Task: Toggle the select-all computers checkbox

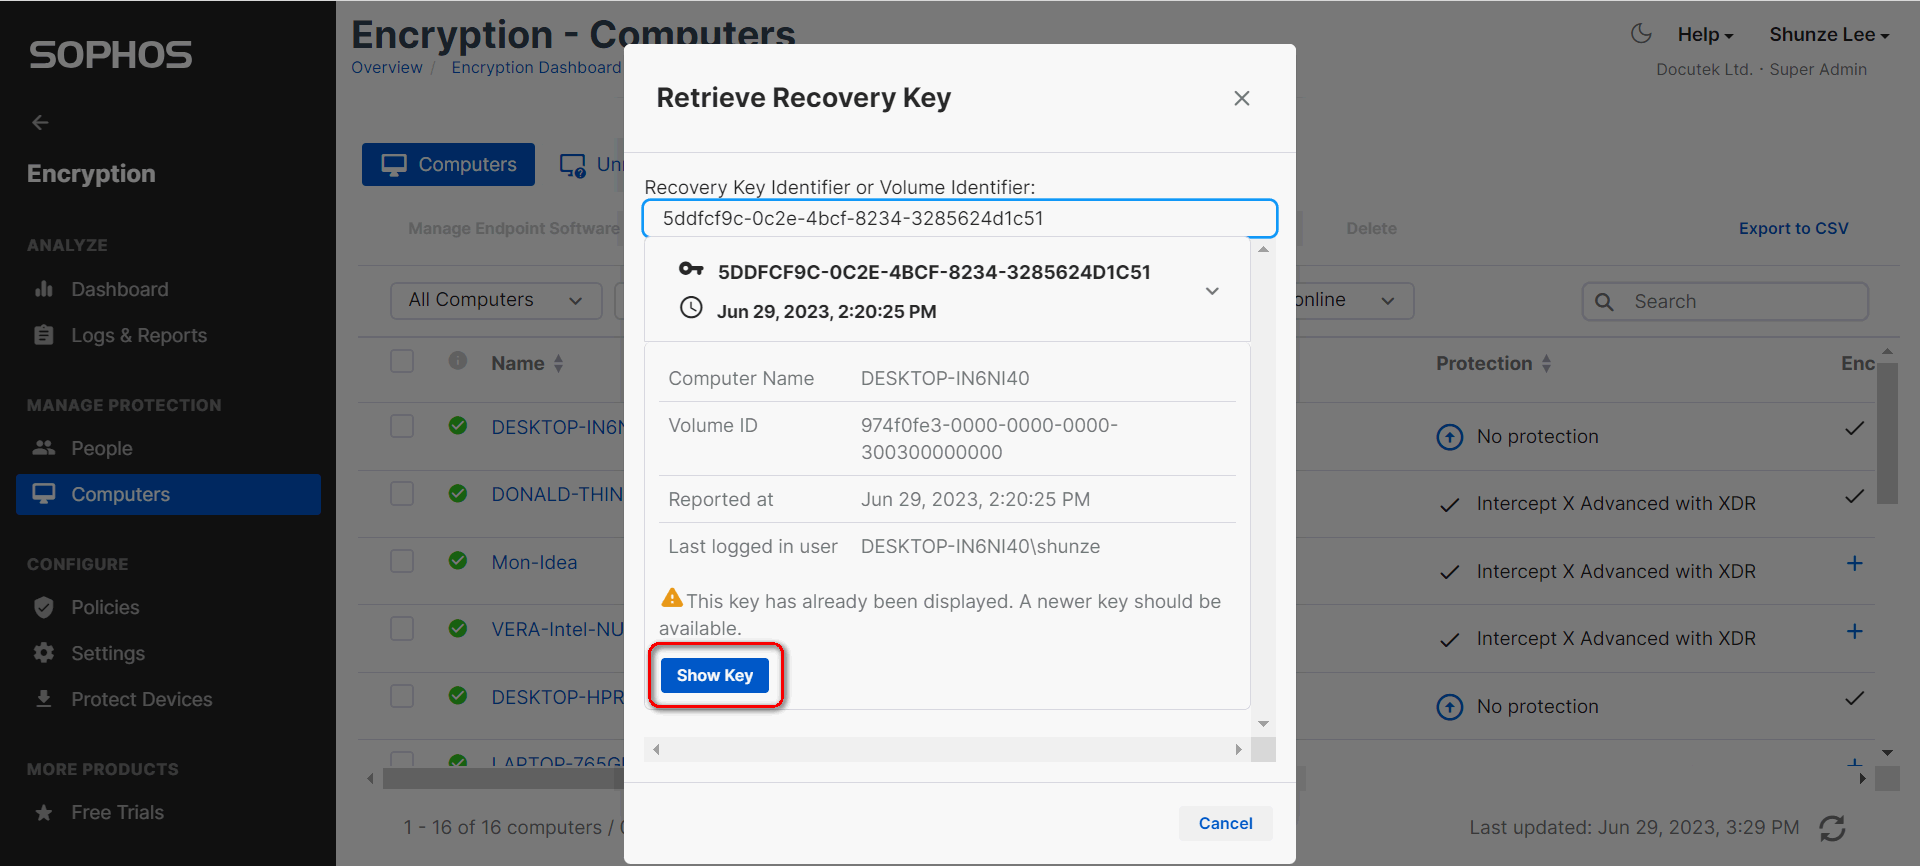Action: point(402,361)
